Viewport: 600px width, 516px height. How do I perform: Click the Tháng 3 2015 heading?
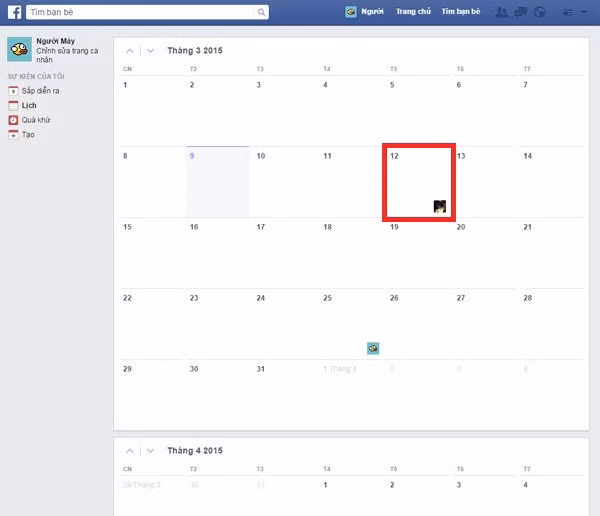point(195,51)
